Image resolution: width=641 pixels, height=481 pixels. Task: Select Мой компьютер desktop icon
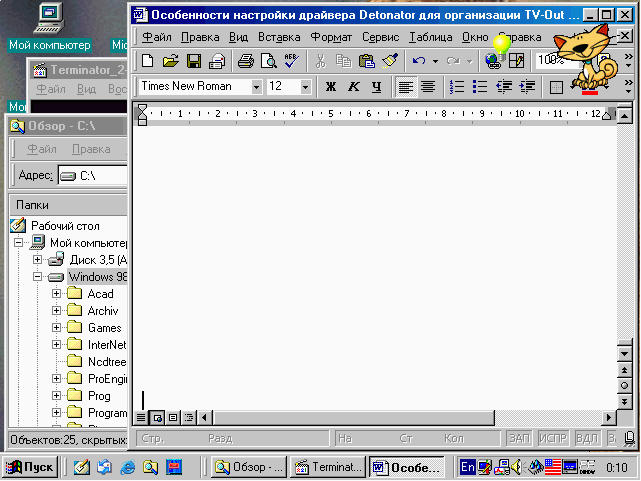[49, 27]
